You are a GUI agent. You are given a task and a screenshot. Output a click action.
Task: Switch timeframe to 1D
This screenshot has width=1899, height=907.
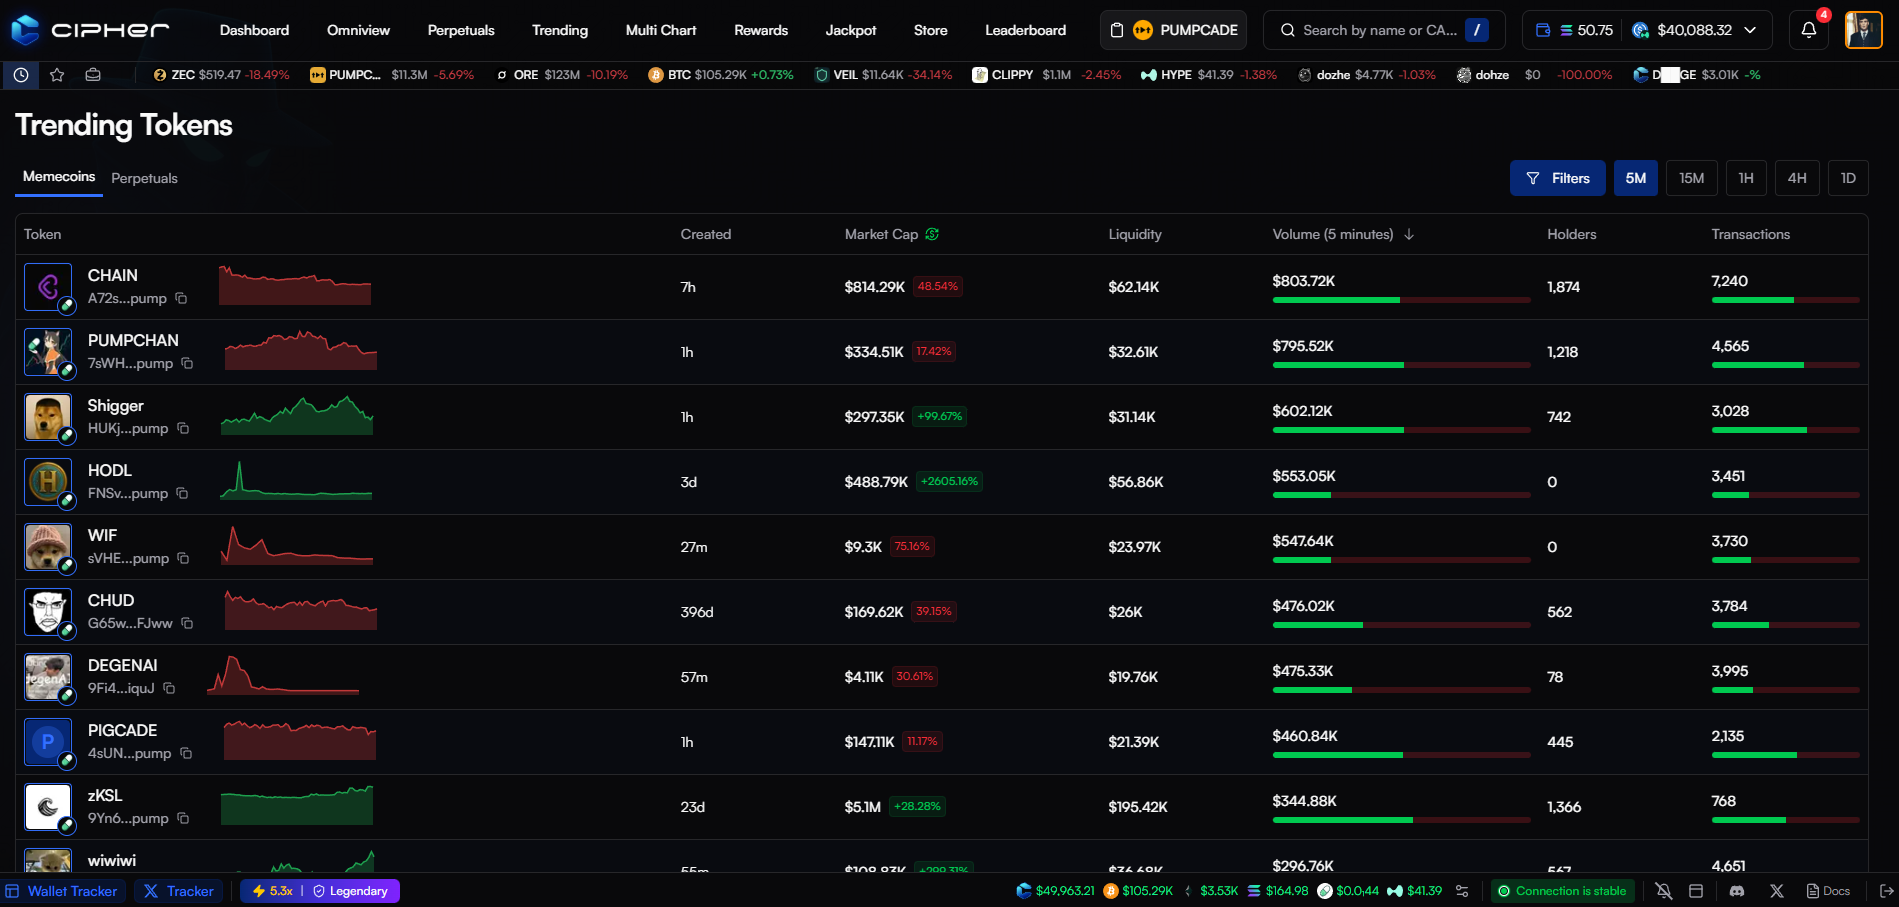(1847, 178)
